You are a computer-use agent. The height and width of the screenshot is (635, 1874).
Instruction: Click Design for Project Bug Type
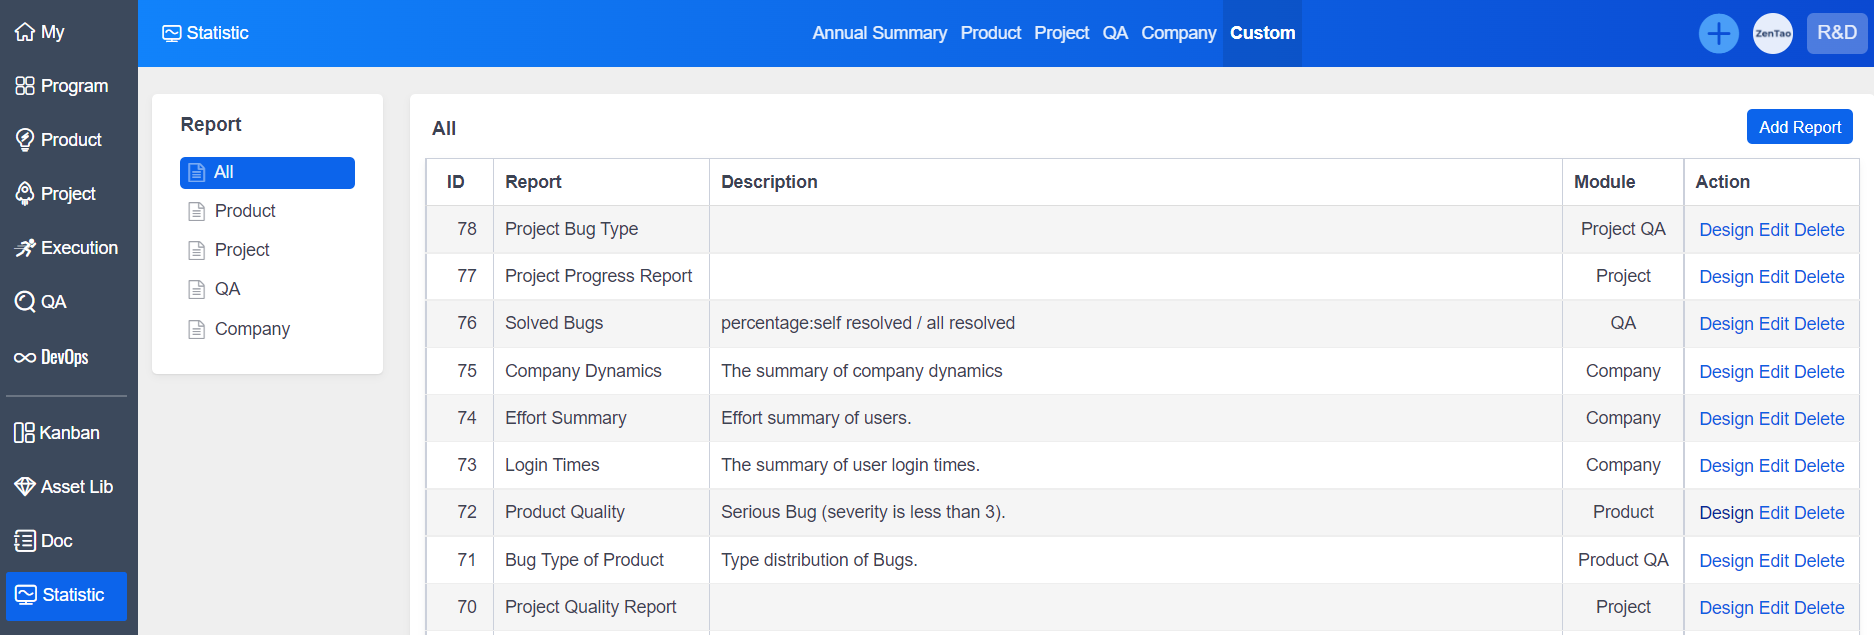[1725, 230]
